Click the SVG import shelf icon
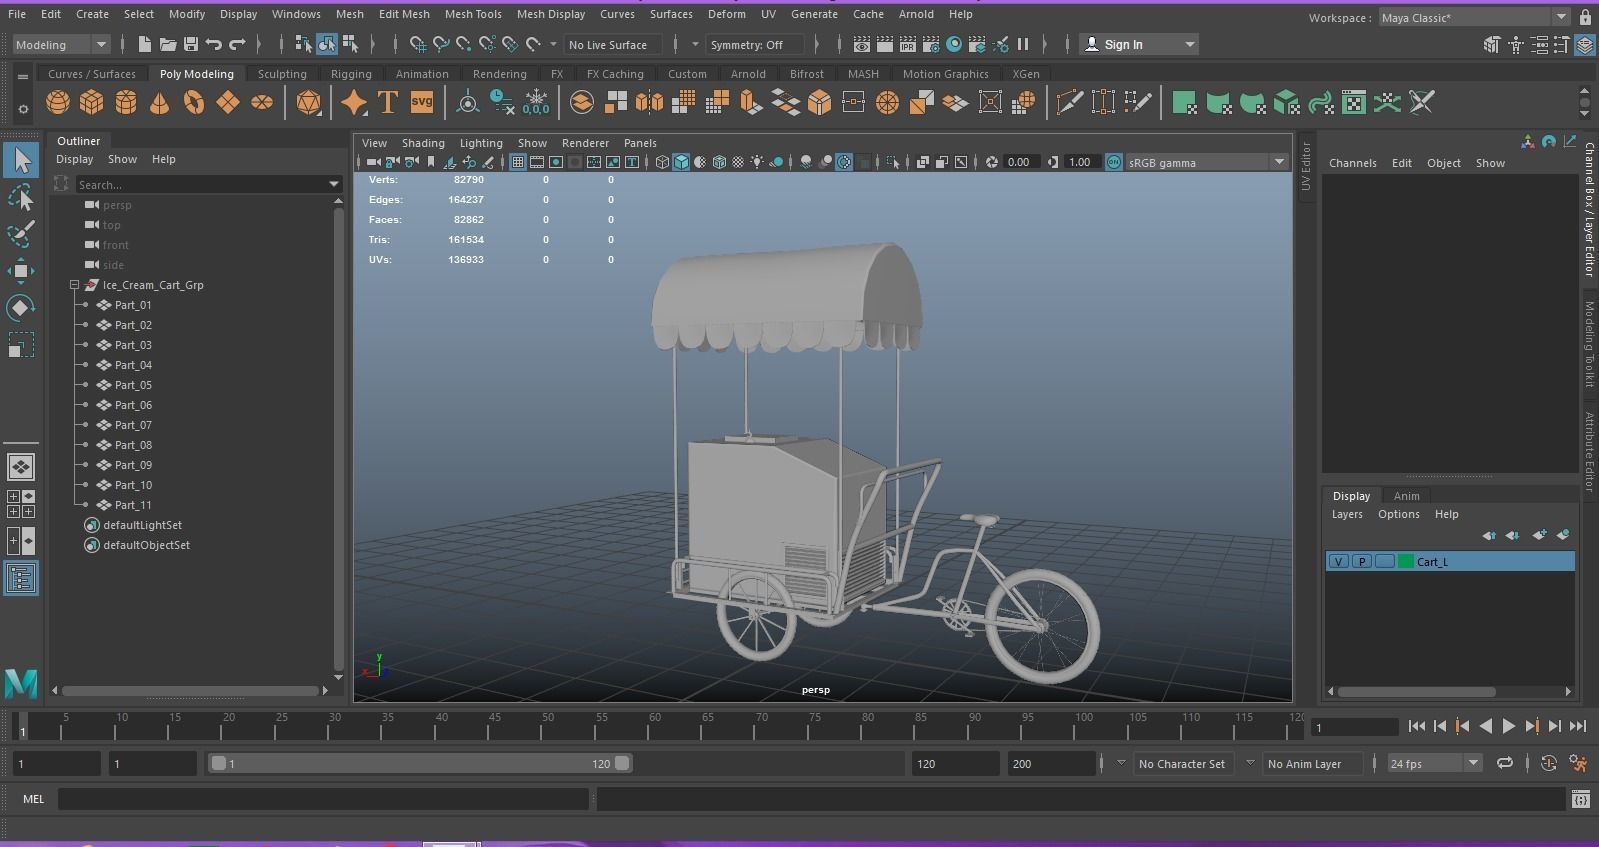1599x847 pixels. (x=422, y=102)
